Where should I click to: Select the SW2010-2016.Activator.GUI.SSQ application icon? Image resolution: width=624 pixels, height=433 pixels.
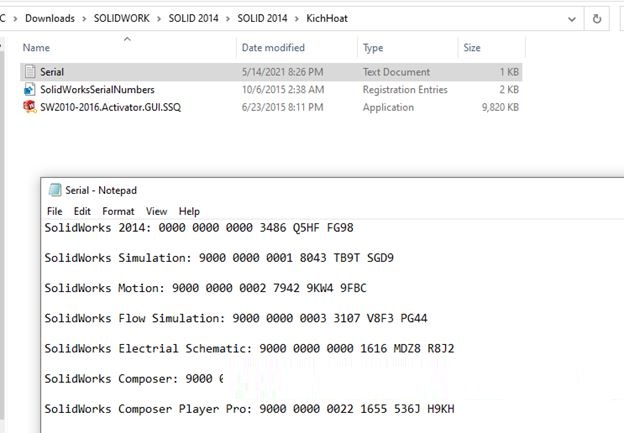(29, 107)
